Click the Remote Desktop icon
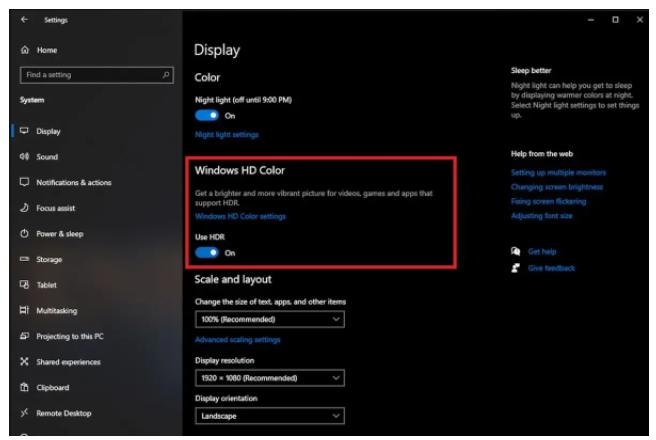Viewport: 656px width, 440px height. click(x=24, y=413)
